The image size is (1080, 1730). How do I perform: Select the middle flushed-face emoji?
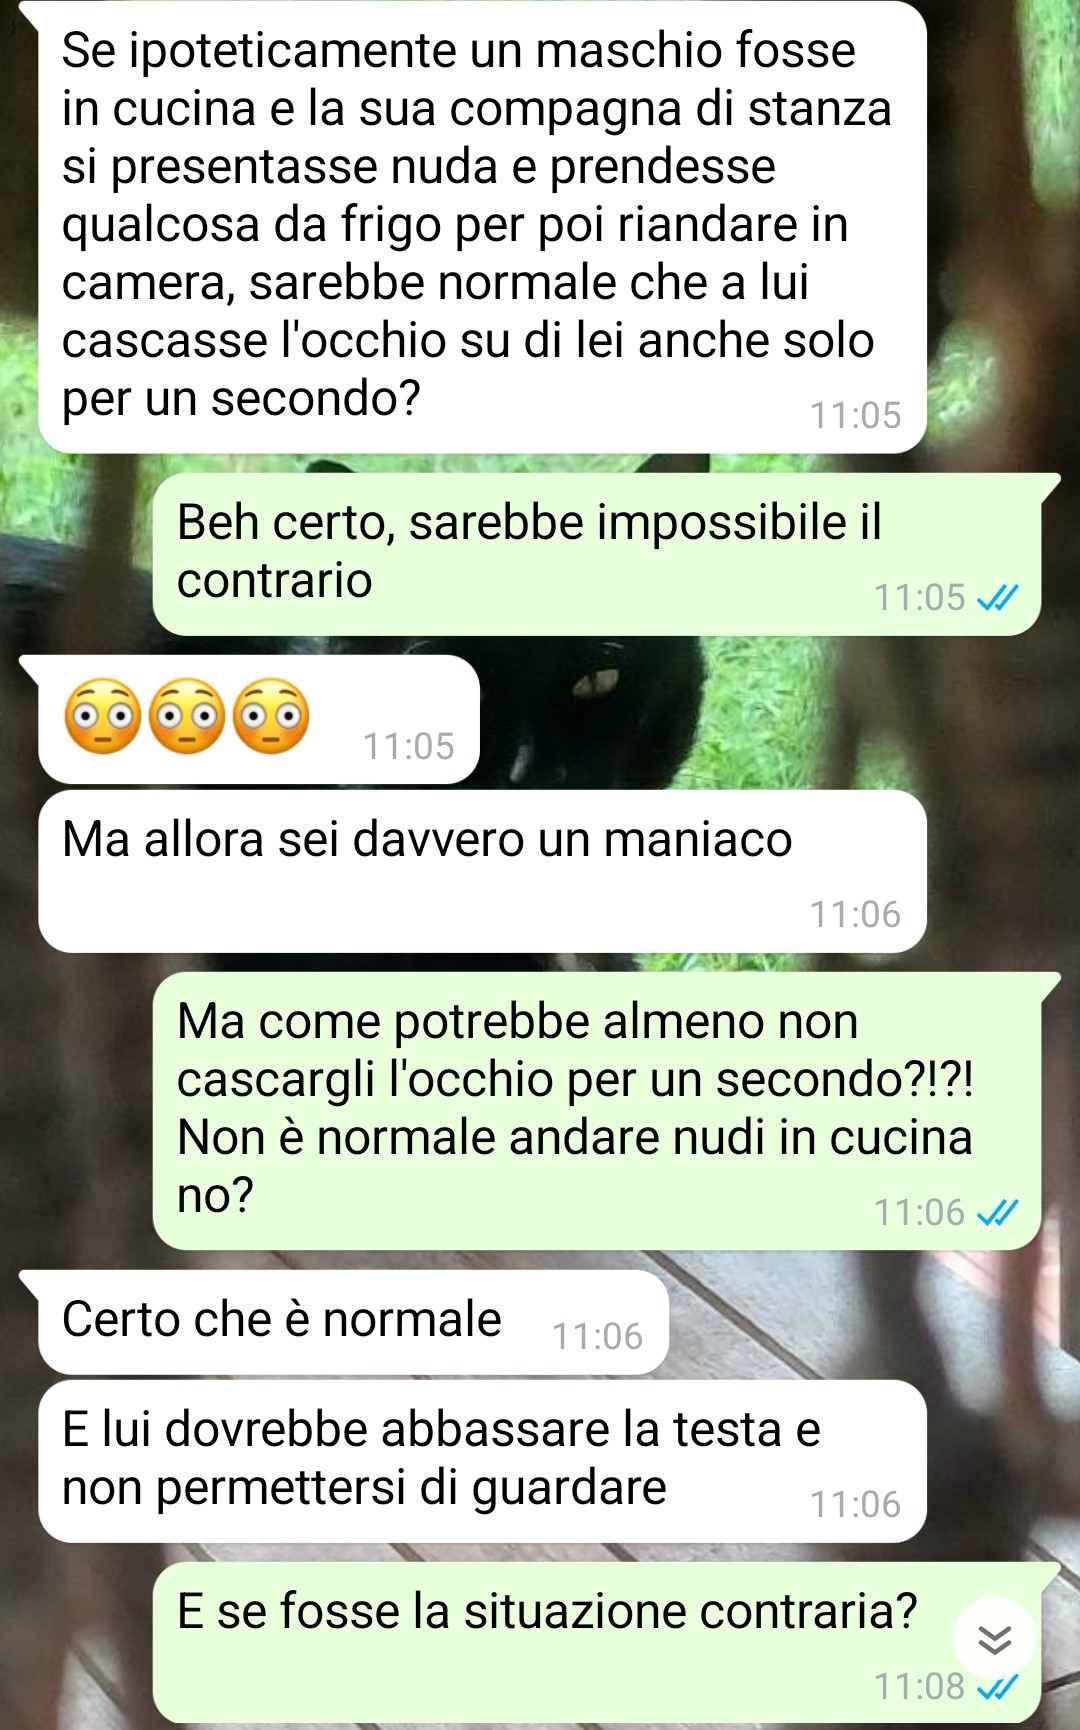[187, 716]
